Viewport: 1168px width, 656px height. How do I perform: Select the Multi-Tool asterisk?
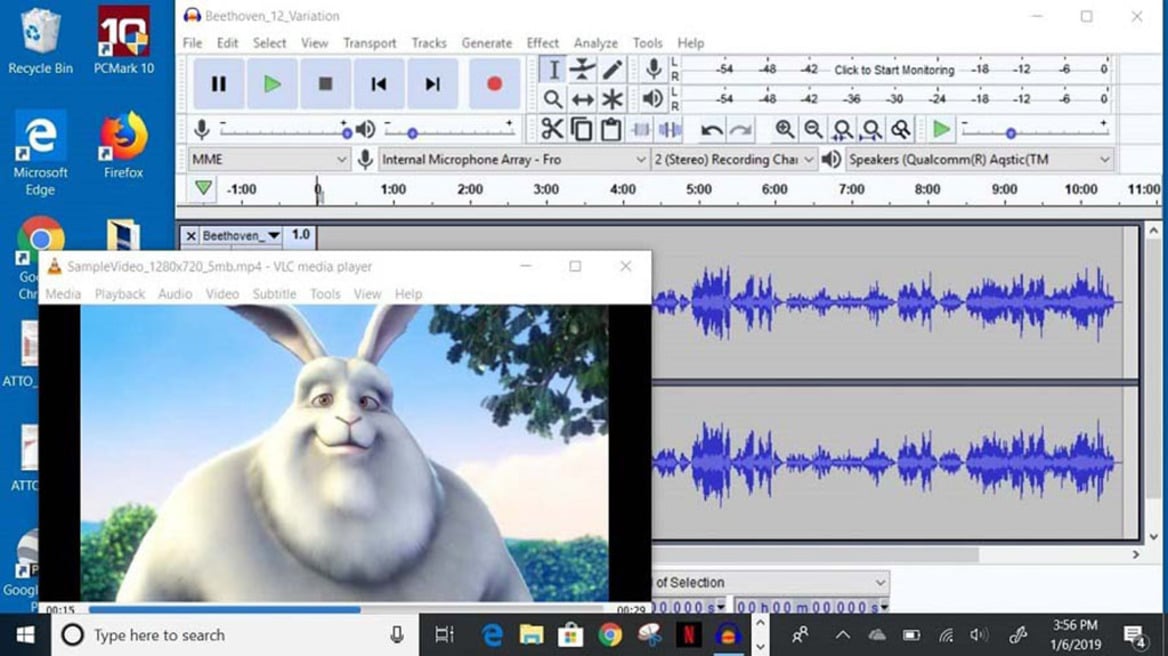[612, 99]
